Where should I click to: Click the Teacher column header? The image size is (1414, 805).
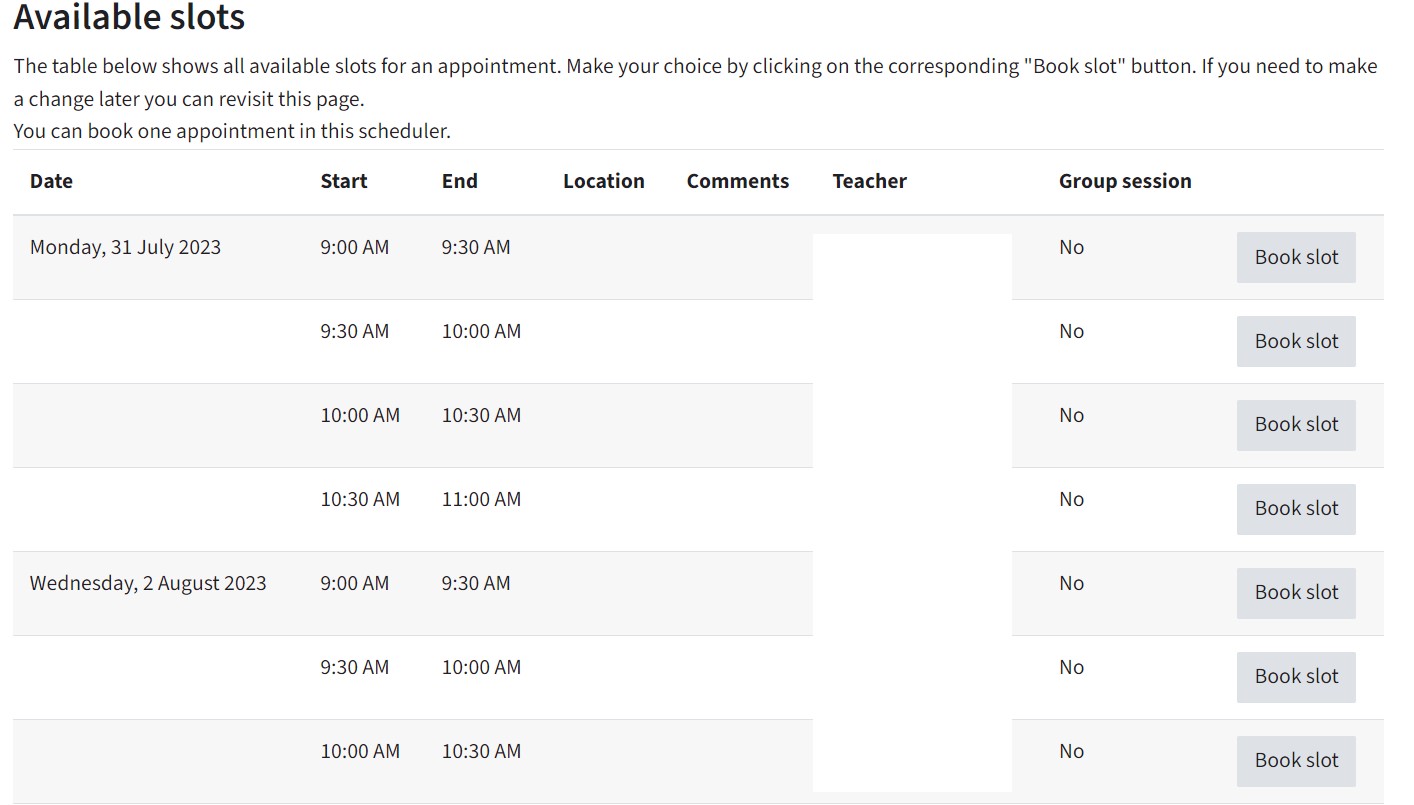coord(870,181)
